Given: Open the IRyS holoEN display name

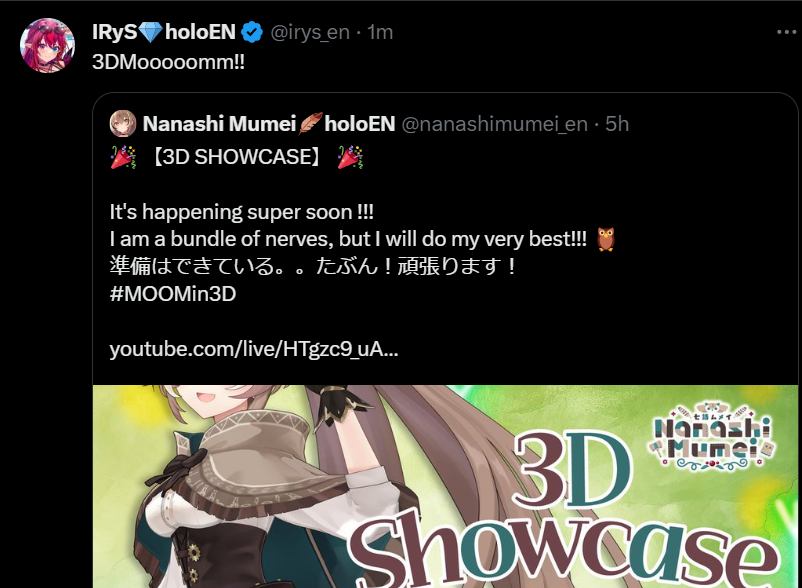Looking at the screenshot, I should (164, 32).
